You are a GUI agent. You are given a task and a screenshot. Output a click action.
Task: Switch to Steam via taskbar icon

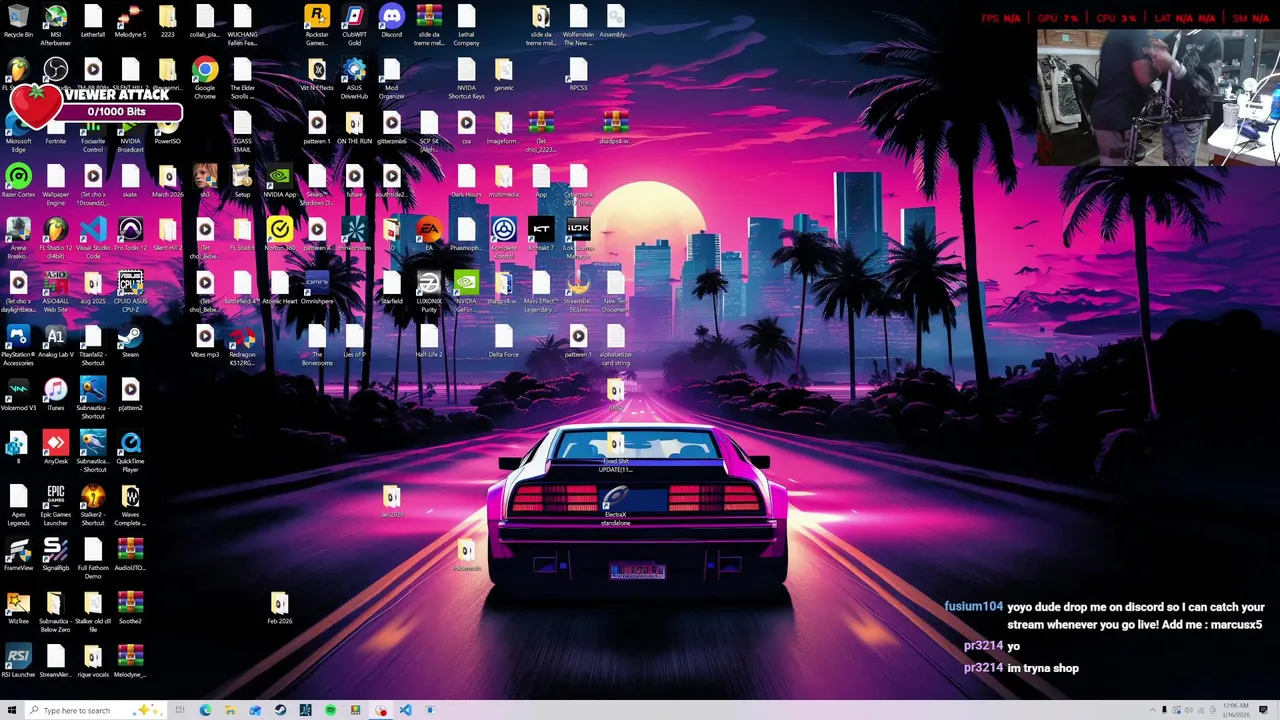(x=280, y=710)
